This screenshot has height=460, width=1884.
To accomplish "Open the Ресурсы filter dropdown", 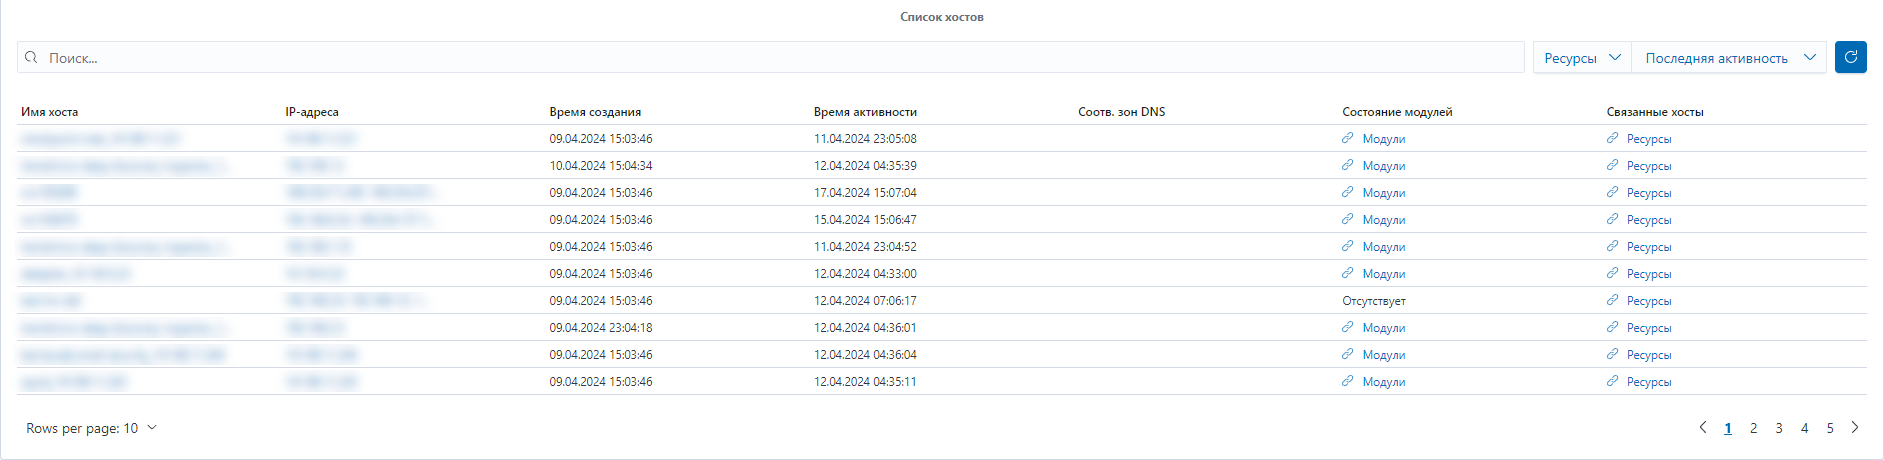I will (x=1582, y=57).
